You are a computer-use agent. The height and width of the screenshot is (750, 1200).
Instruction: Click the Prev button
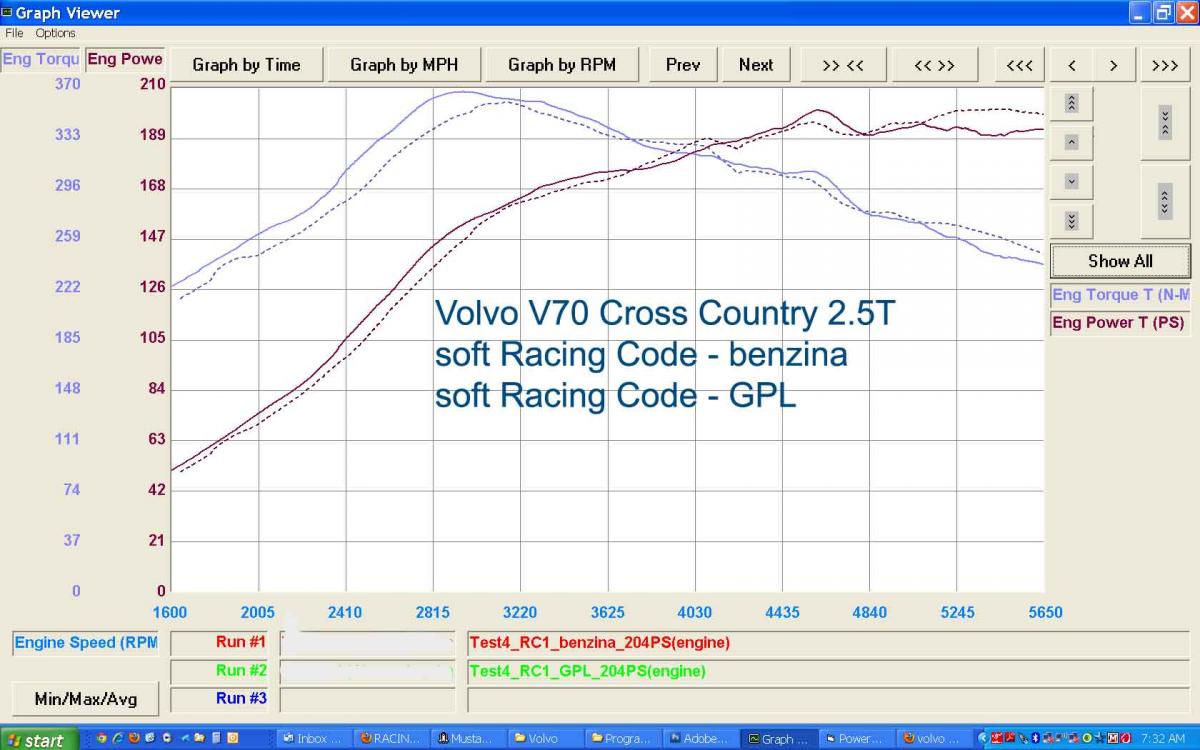[x=683, y=65]
